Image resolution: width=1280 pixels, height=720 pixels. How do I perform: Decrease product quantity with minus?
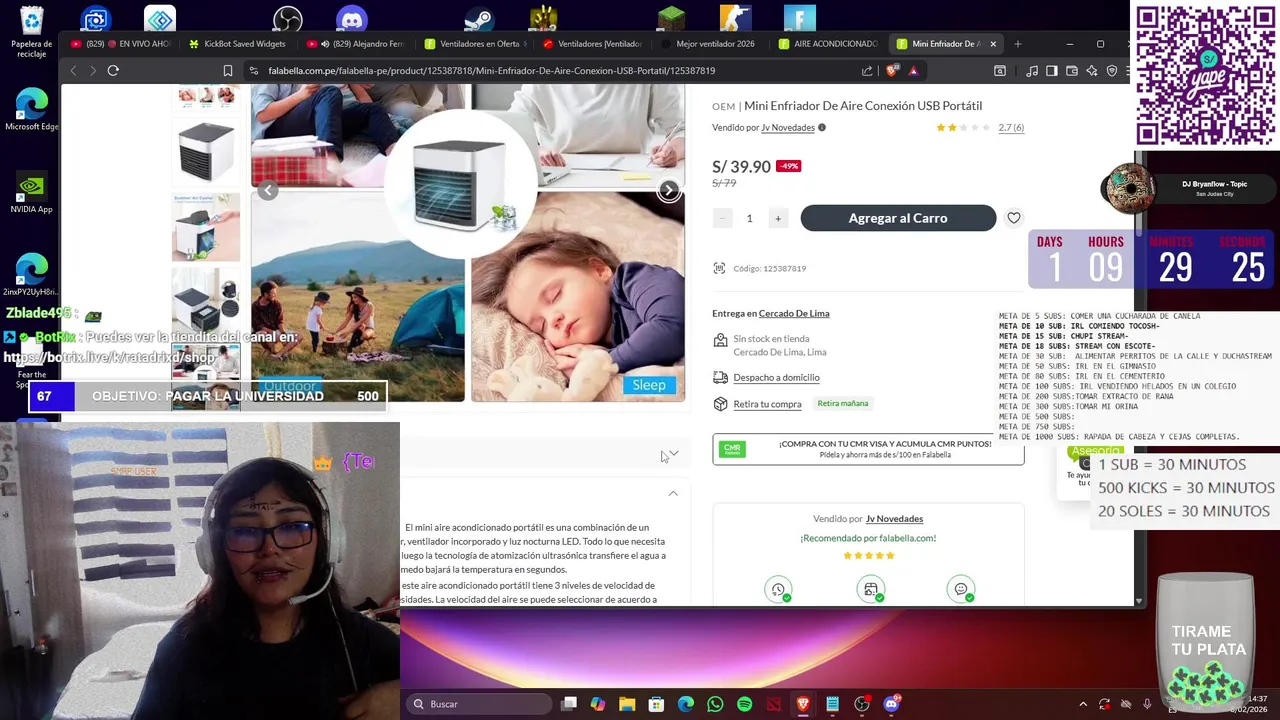click(722, 218)
